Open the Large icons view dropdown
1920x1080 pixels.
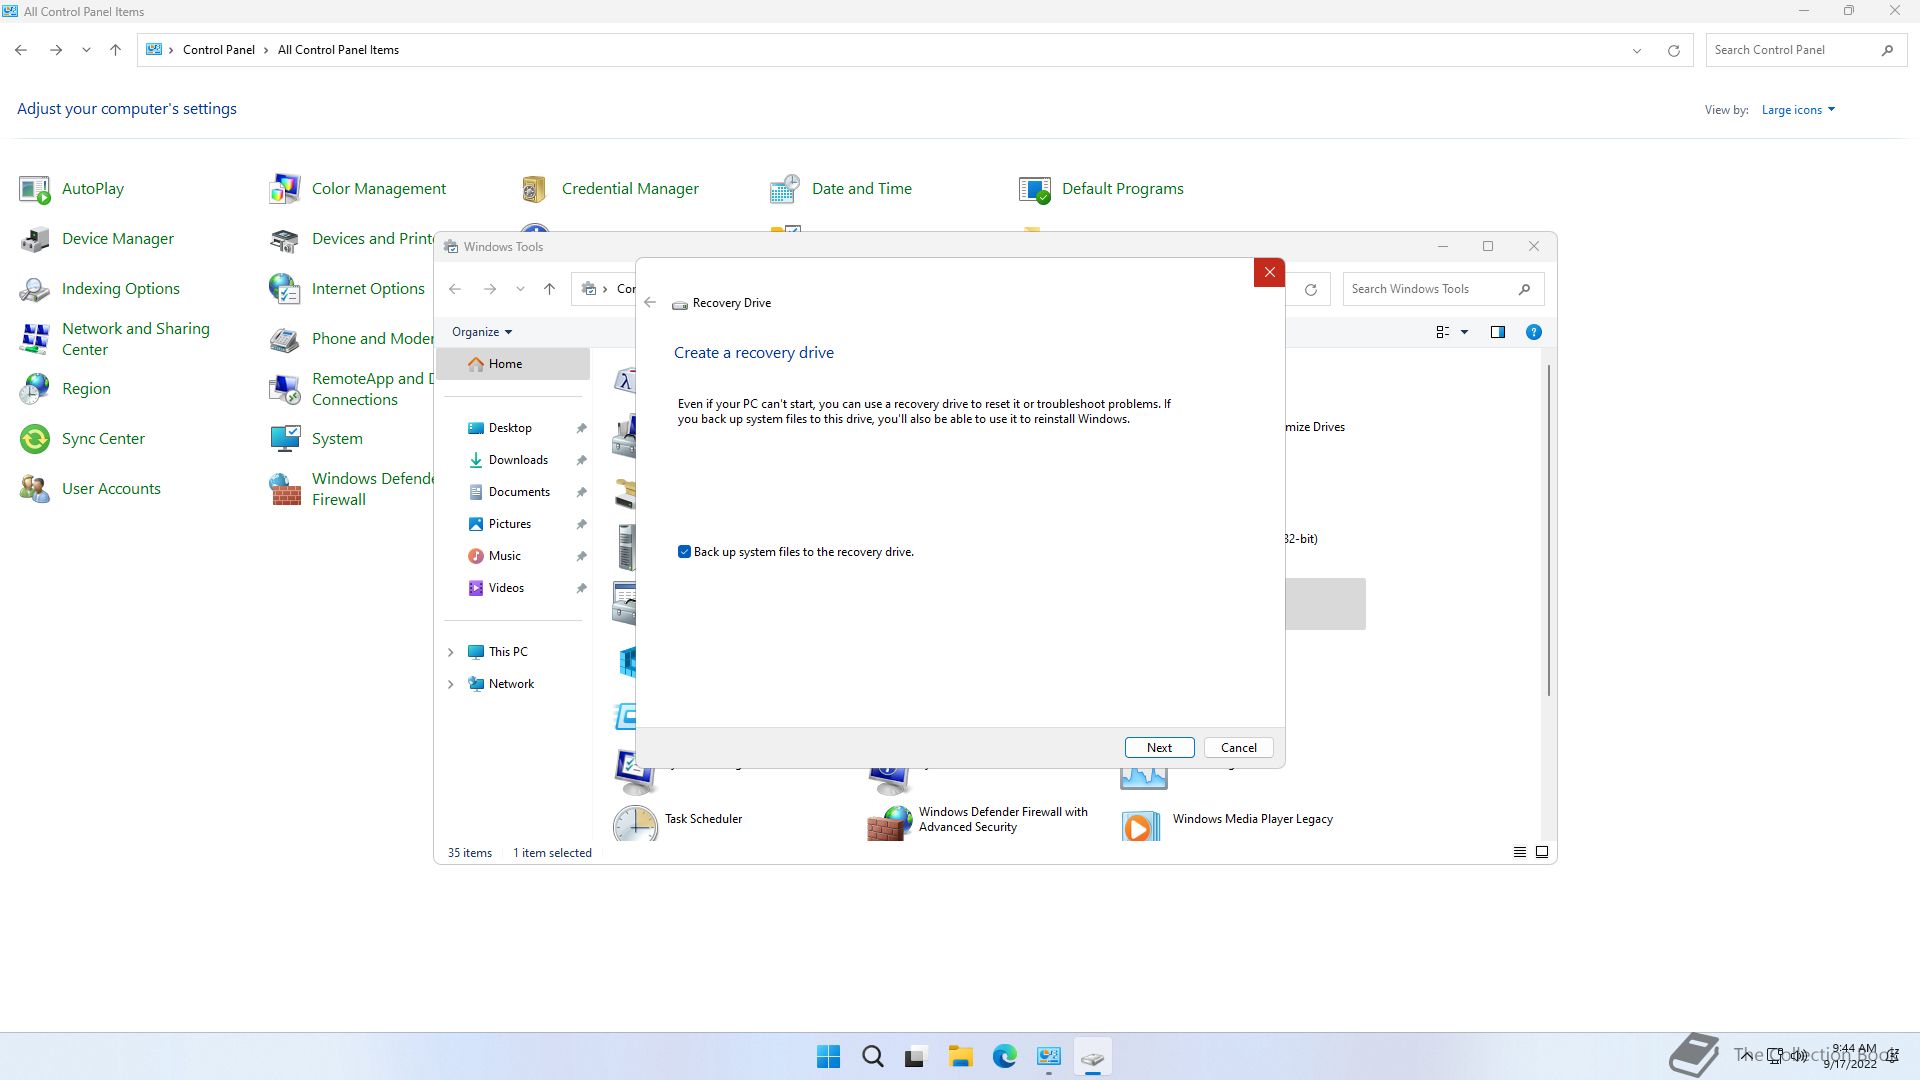click(x=1798, y=110)
